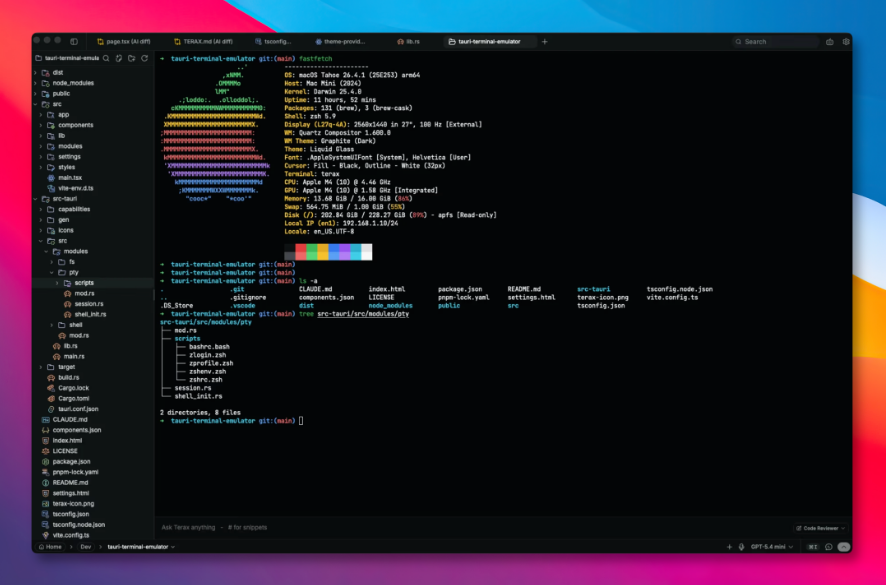The height and width of the screenshot is (585, 886).
Task: Click the React icon beside main.tsx
Action: (51, 177)
